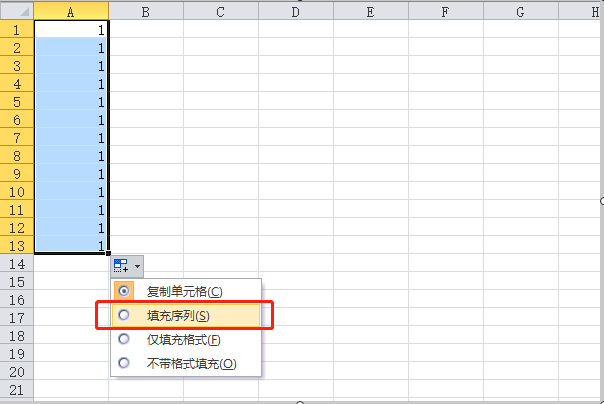
Task: Click empty cell F18
Action: coord(445,335)
